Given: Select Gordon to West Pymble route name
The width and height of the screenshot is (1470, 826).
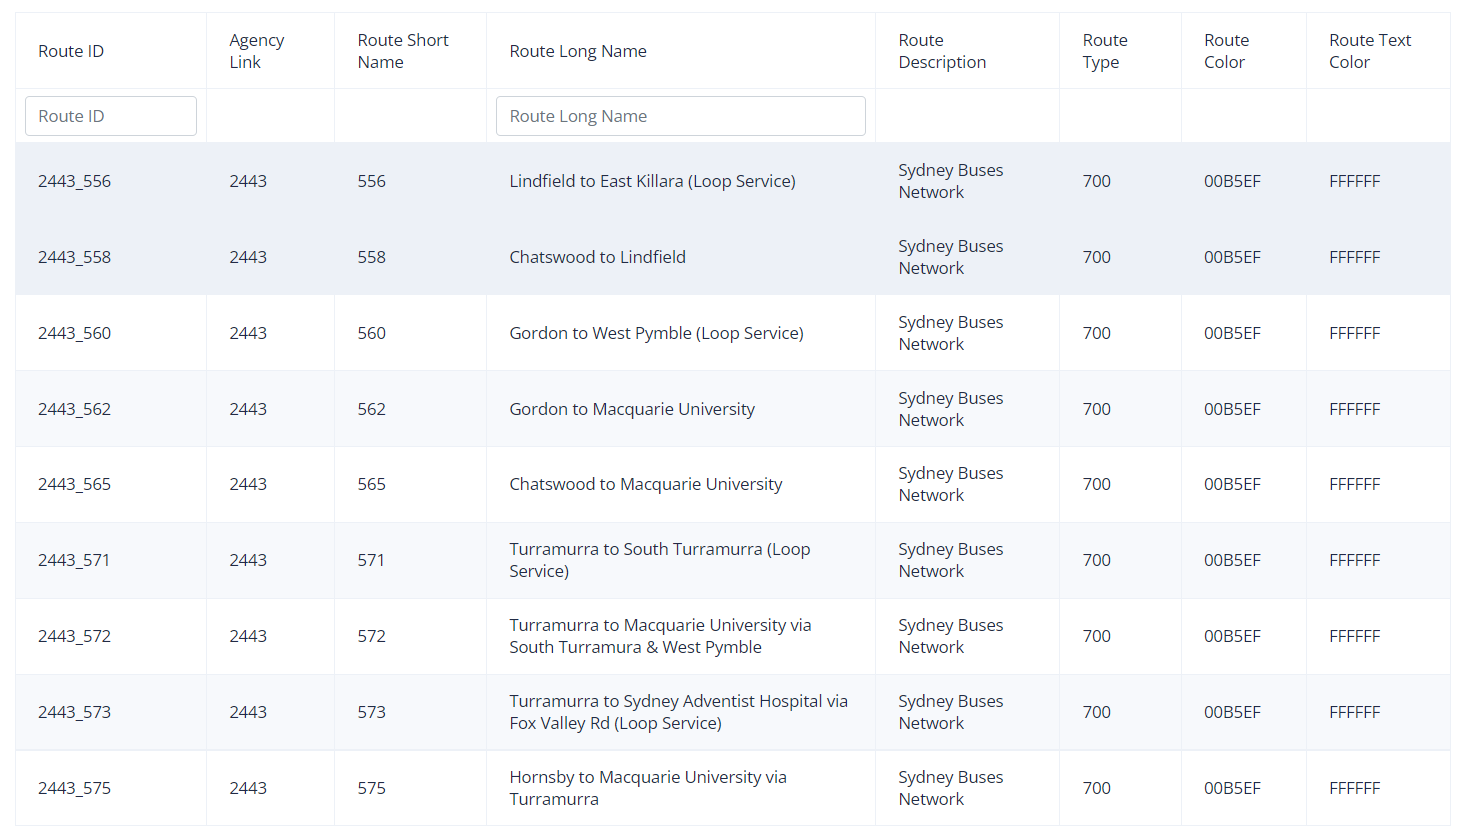Looking at the screenshot, I should click(x=656, y=333).
